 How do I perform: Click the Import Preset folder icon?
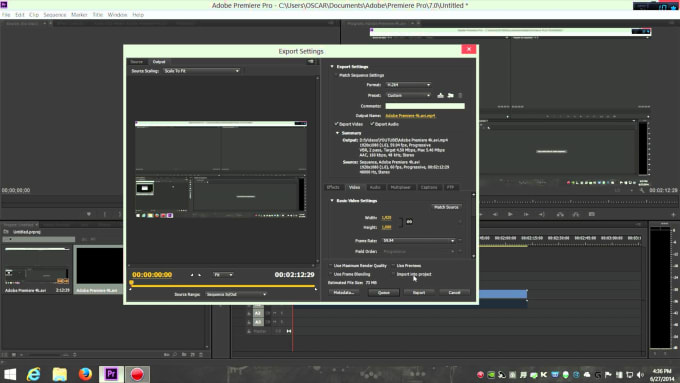[451, 95]
